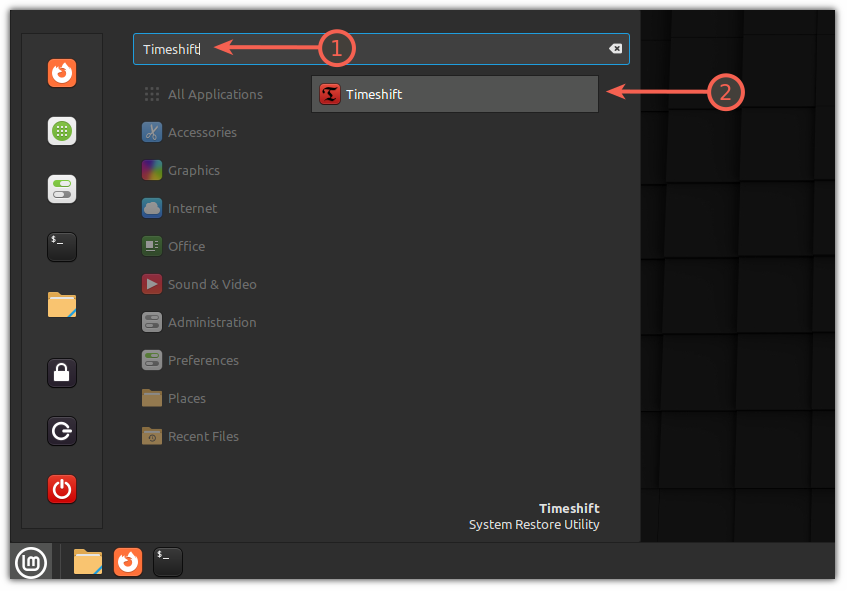Launch the Timeshift search result
Screen dimensions: 847x591
455,94
